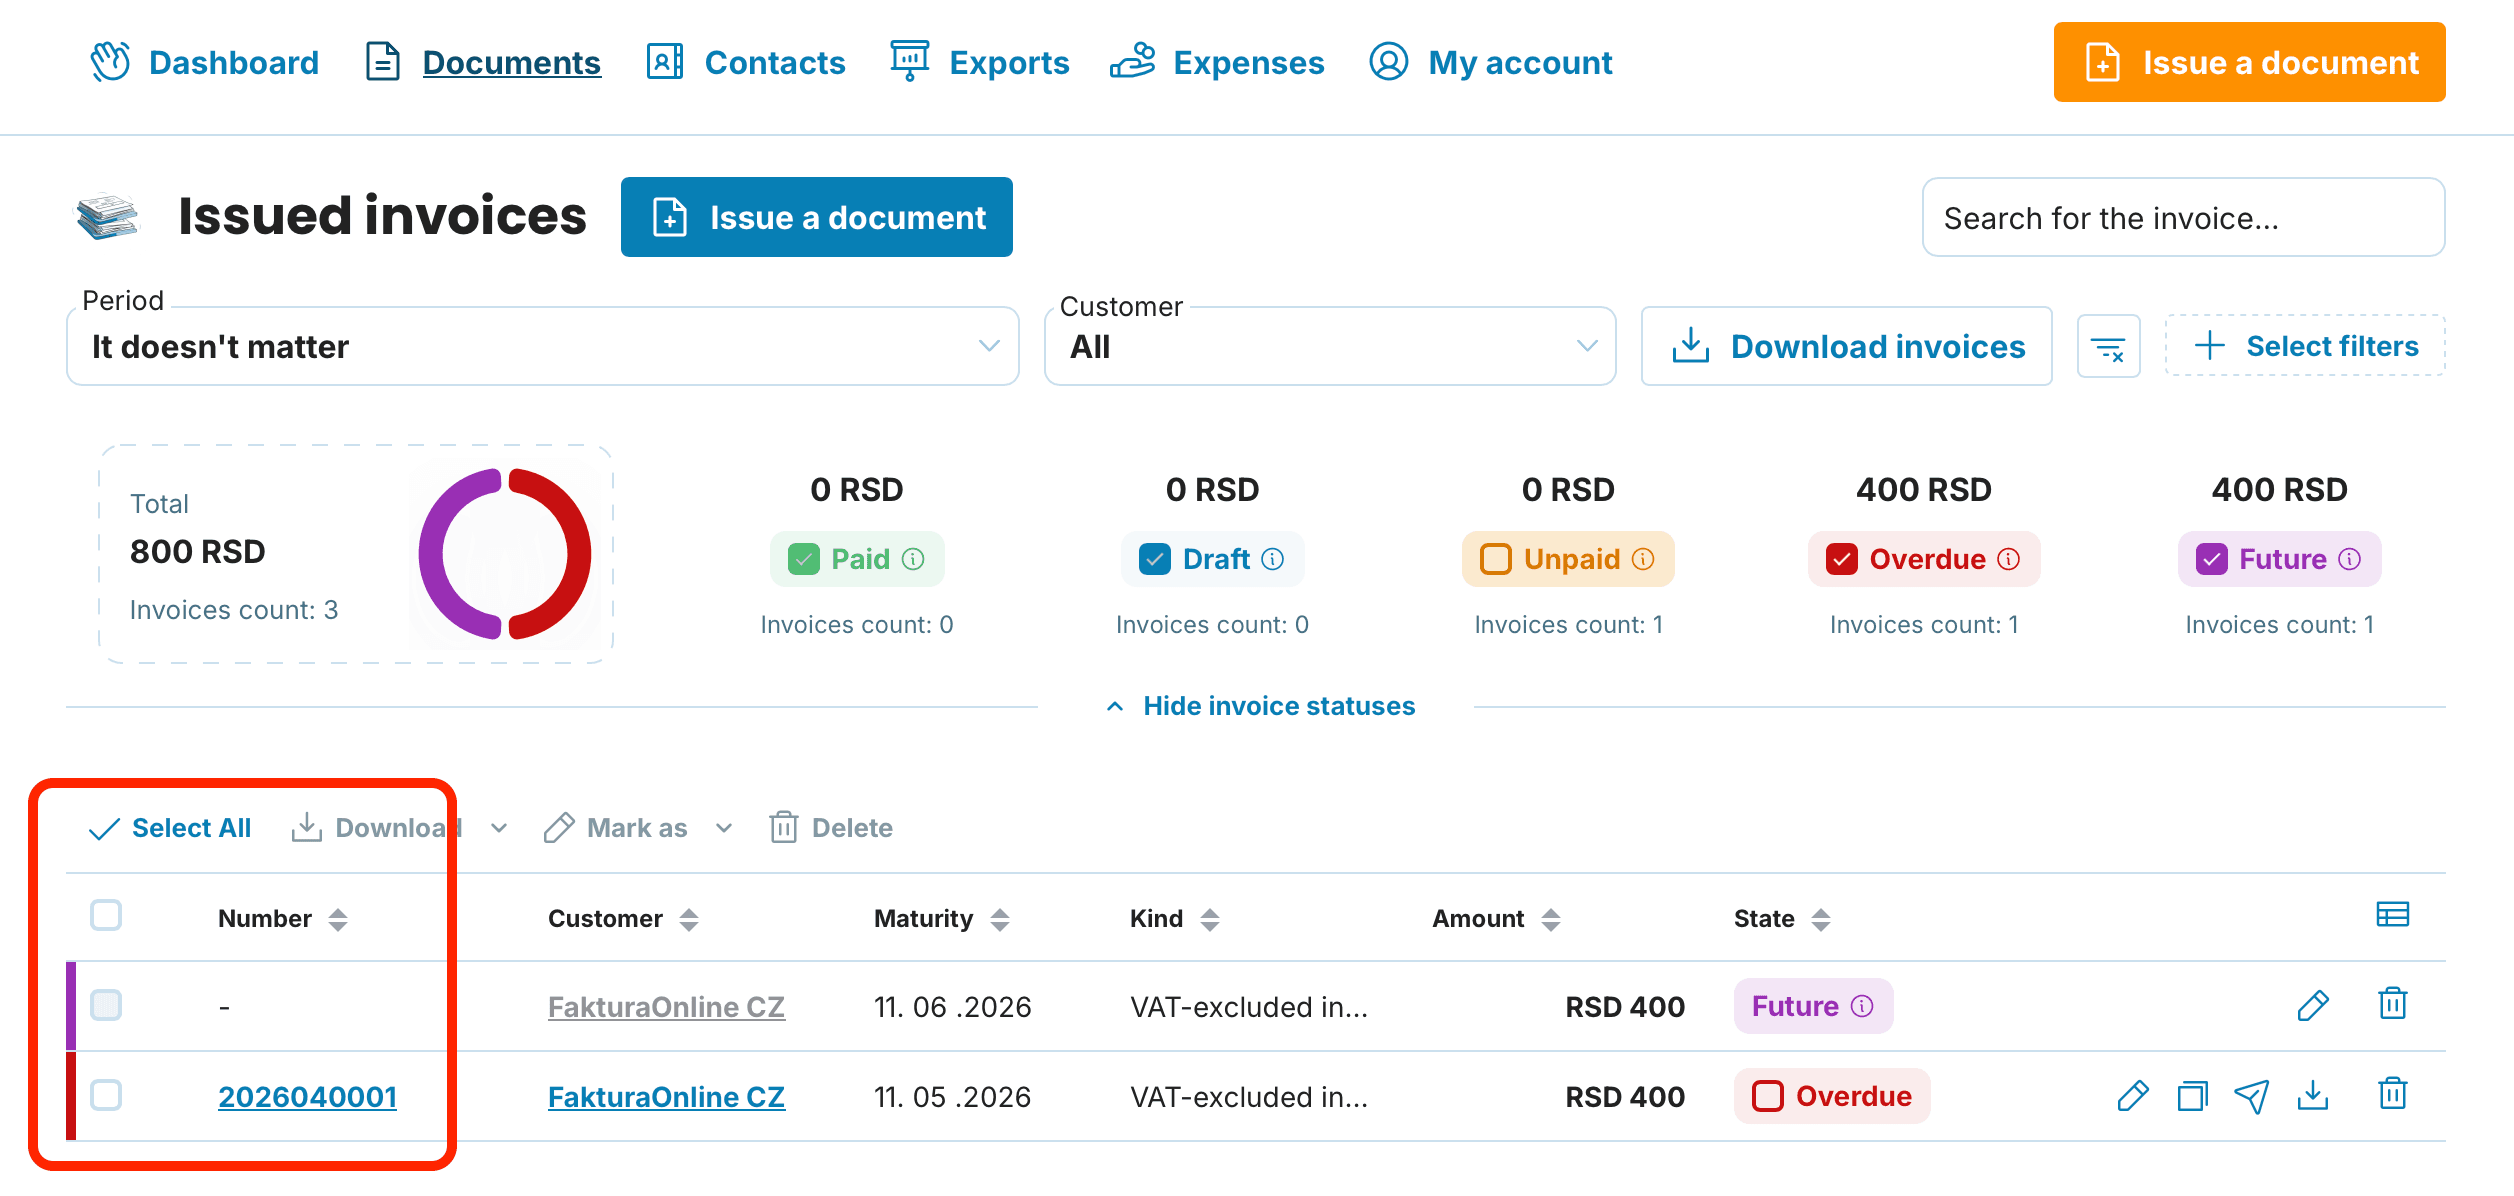Click info icon in Future row state badge
Screen dimensions: 2514x1196
pos(1862,1006)
